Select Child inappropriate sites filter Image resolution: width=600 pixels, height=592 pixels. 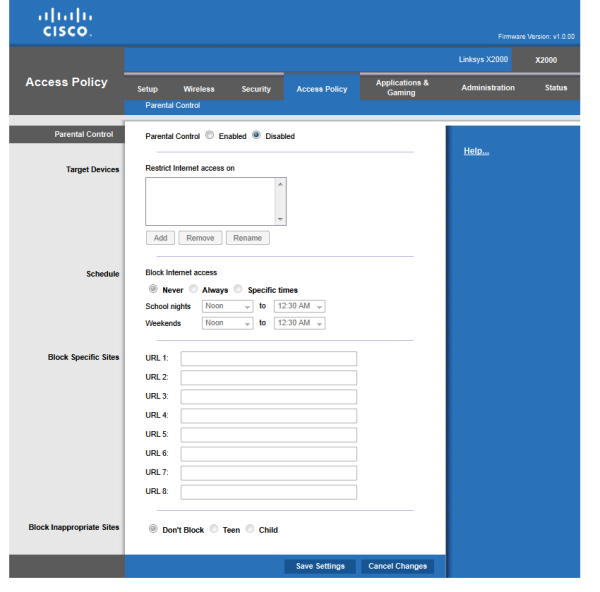pos(250,529)
